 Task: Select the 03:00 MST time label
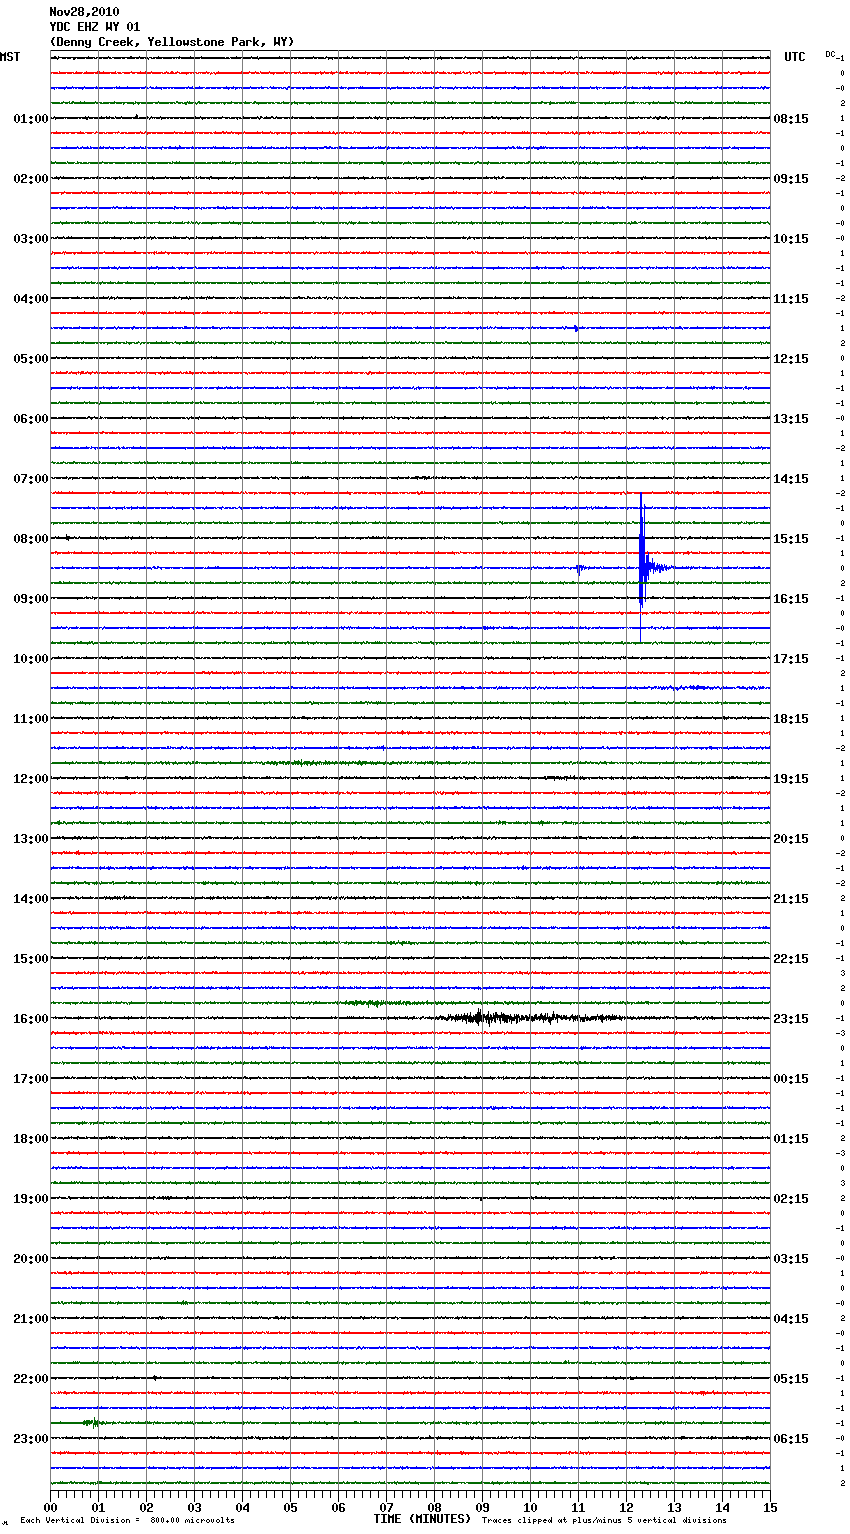(31, 239)
